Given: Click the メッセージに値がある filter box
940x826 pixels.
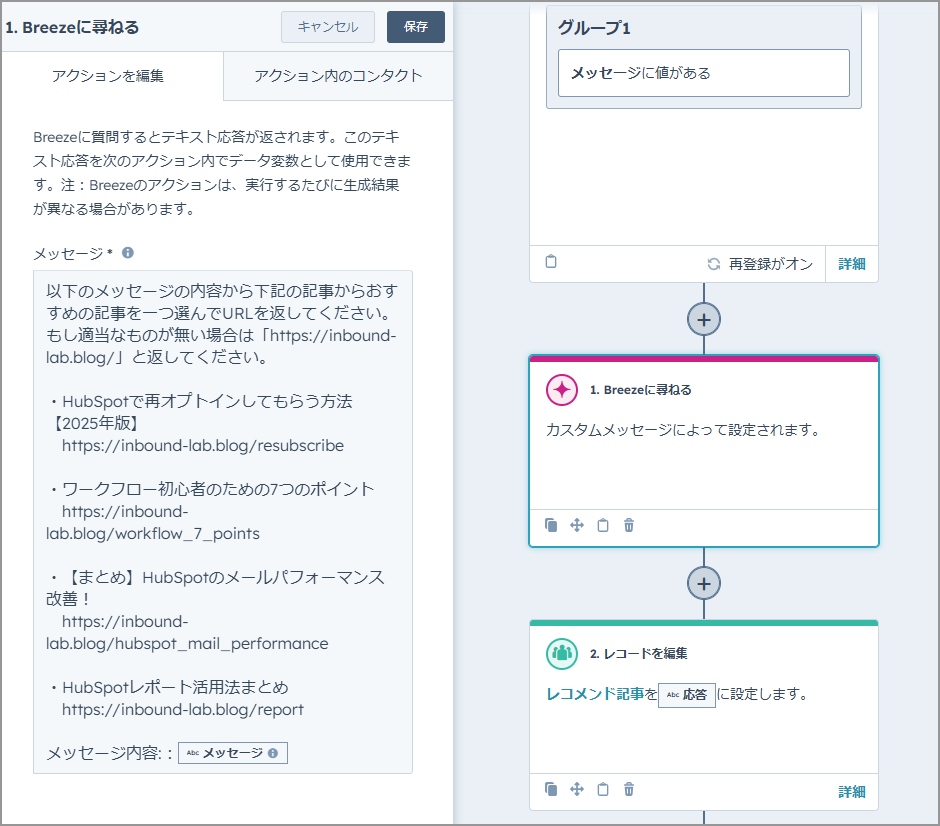Looking at the screenshot, I should pos(703,73).
